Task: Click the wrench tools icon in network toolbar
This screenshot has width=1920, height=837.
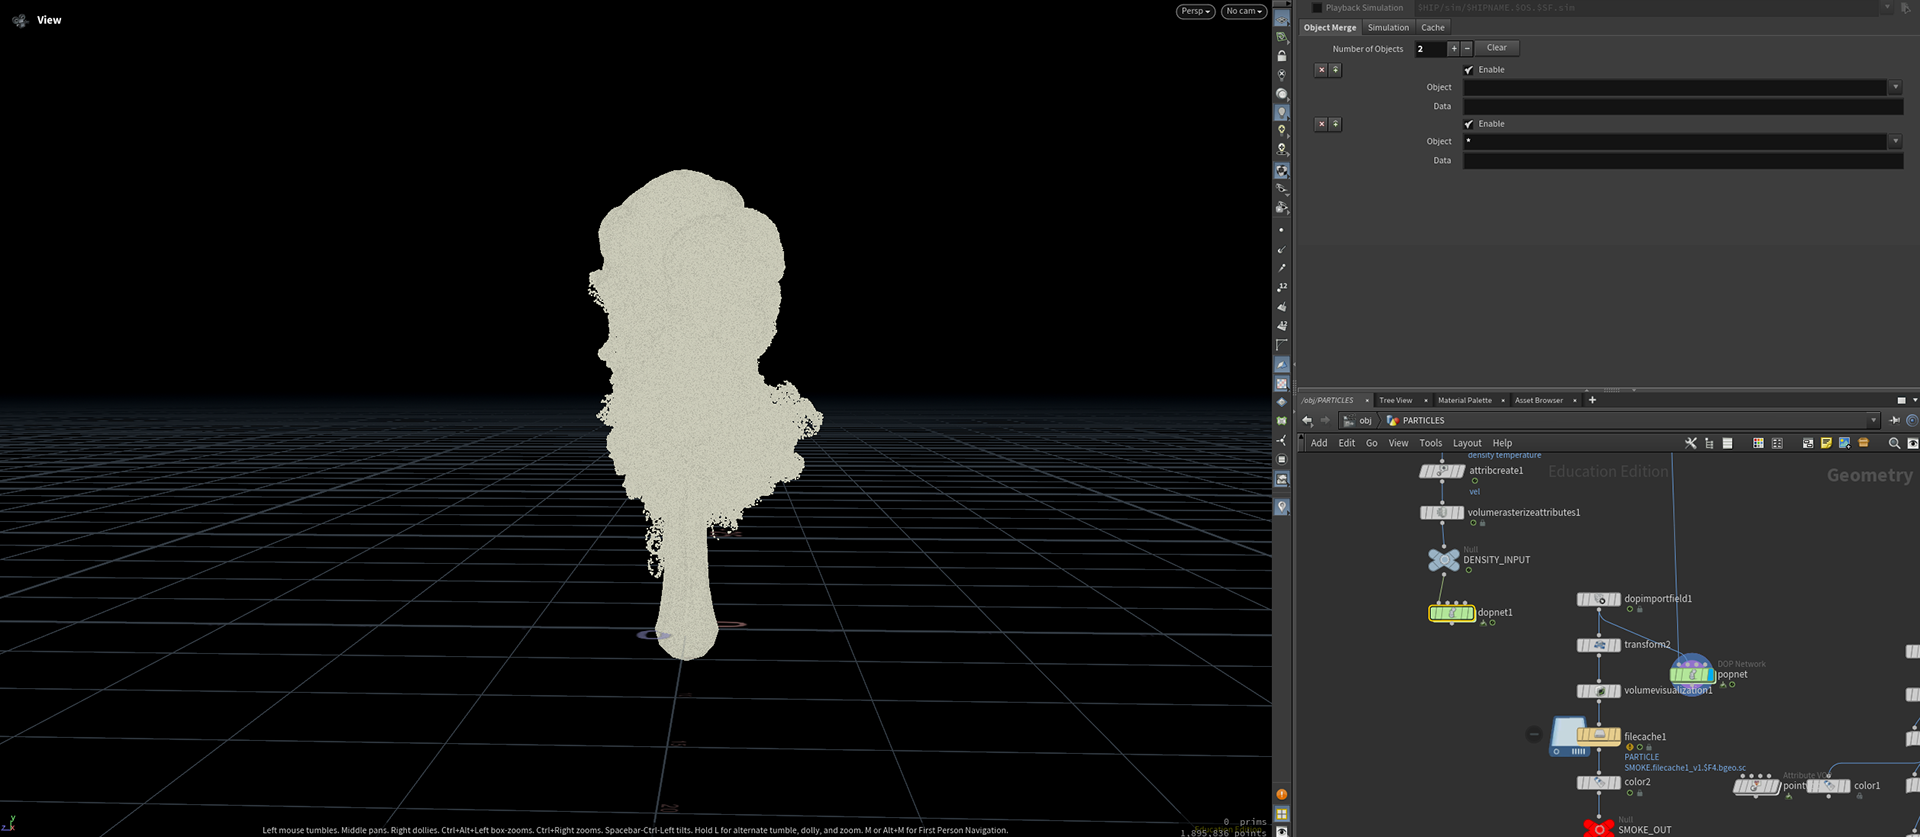Action: click(1691, 443)
